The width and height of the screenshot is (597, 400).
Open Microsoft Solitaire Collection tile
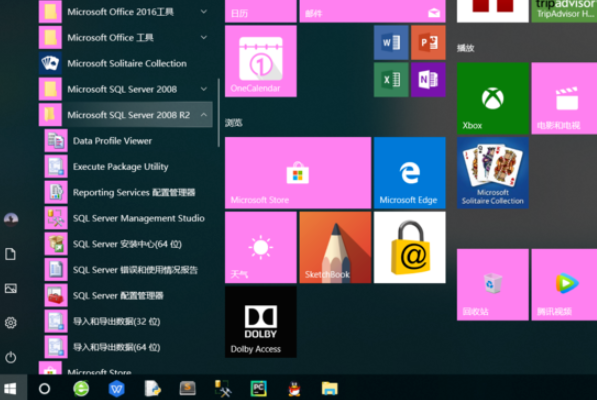click(x=493, y=173)
